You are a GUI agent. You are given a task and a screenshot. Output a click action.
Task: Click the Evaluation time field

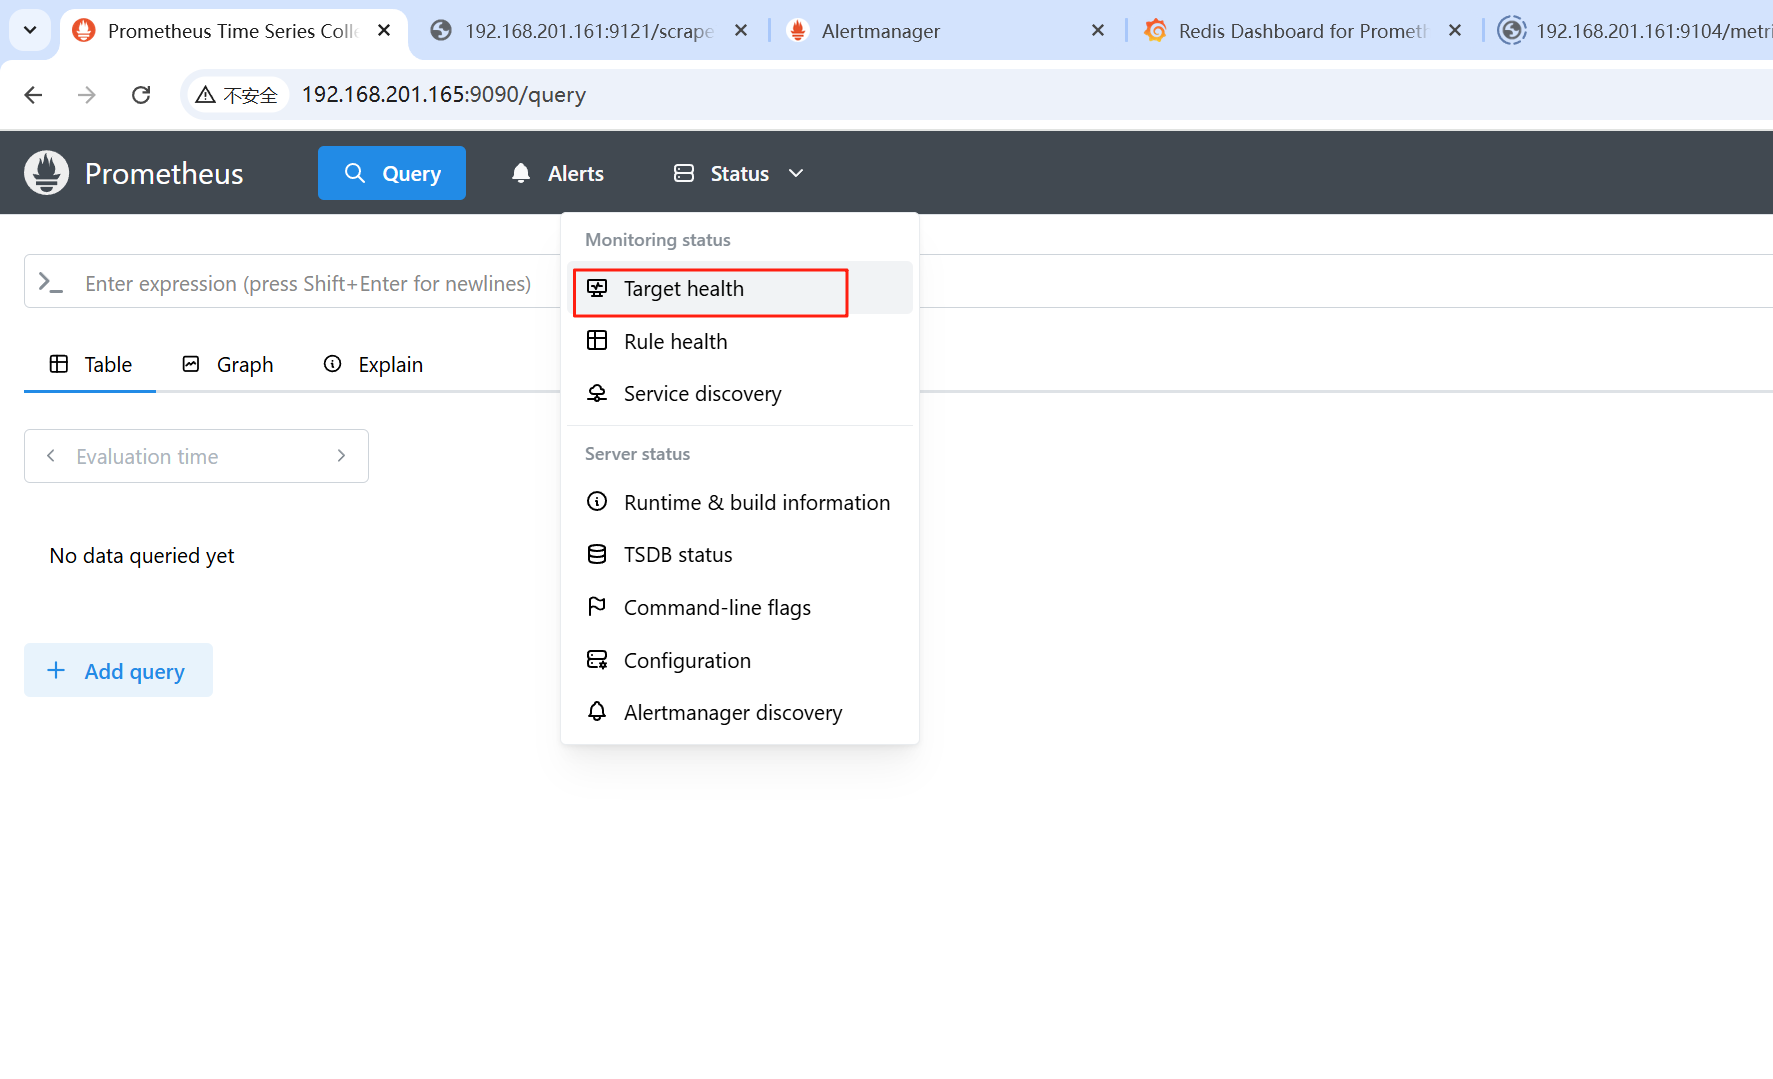tap(196, 456)
